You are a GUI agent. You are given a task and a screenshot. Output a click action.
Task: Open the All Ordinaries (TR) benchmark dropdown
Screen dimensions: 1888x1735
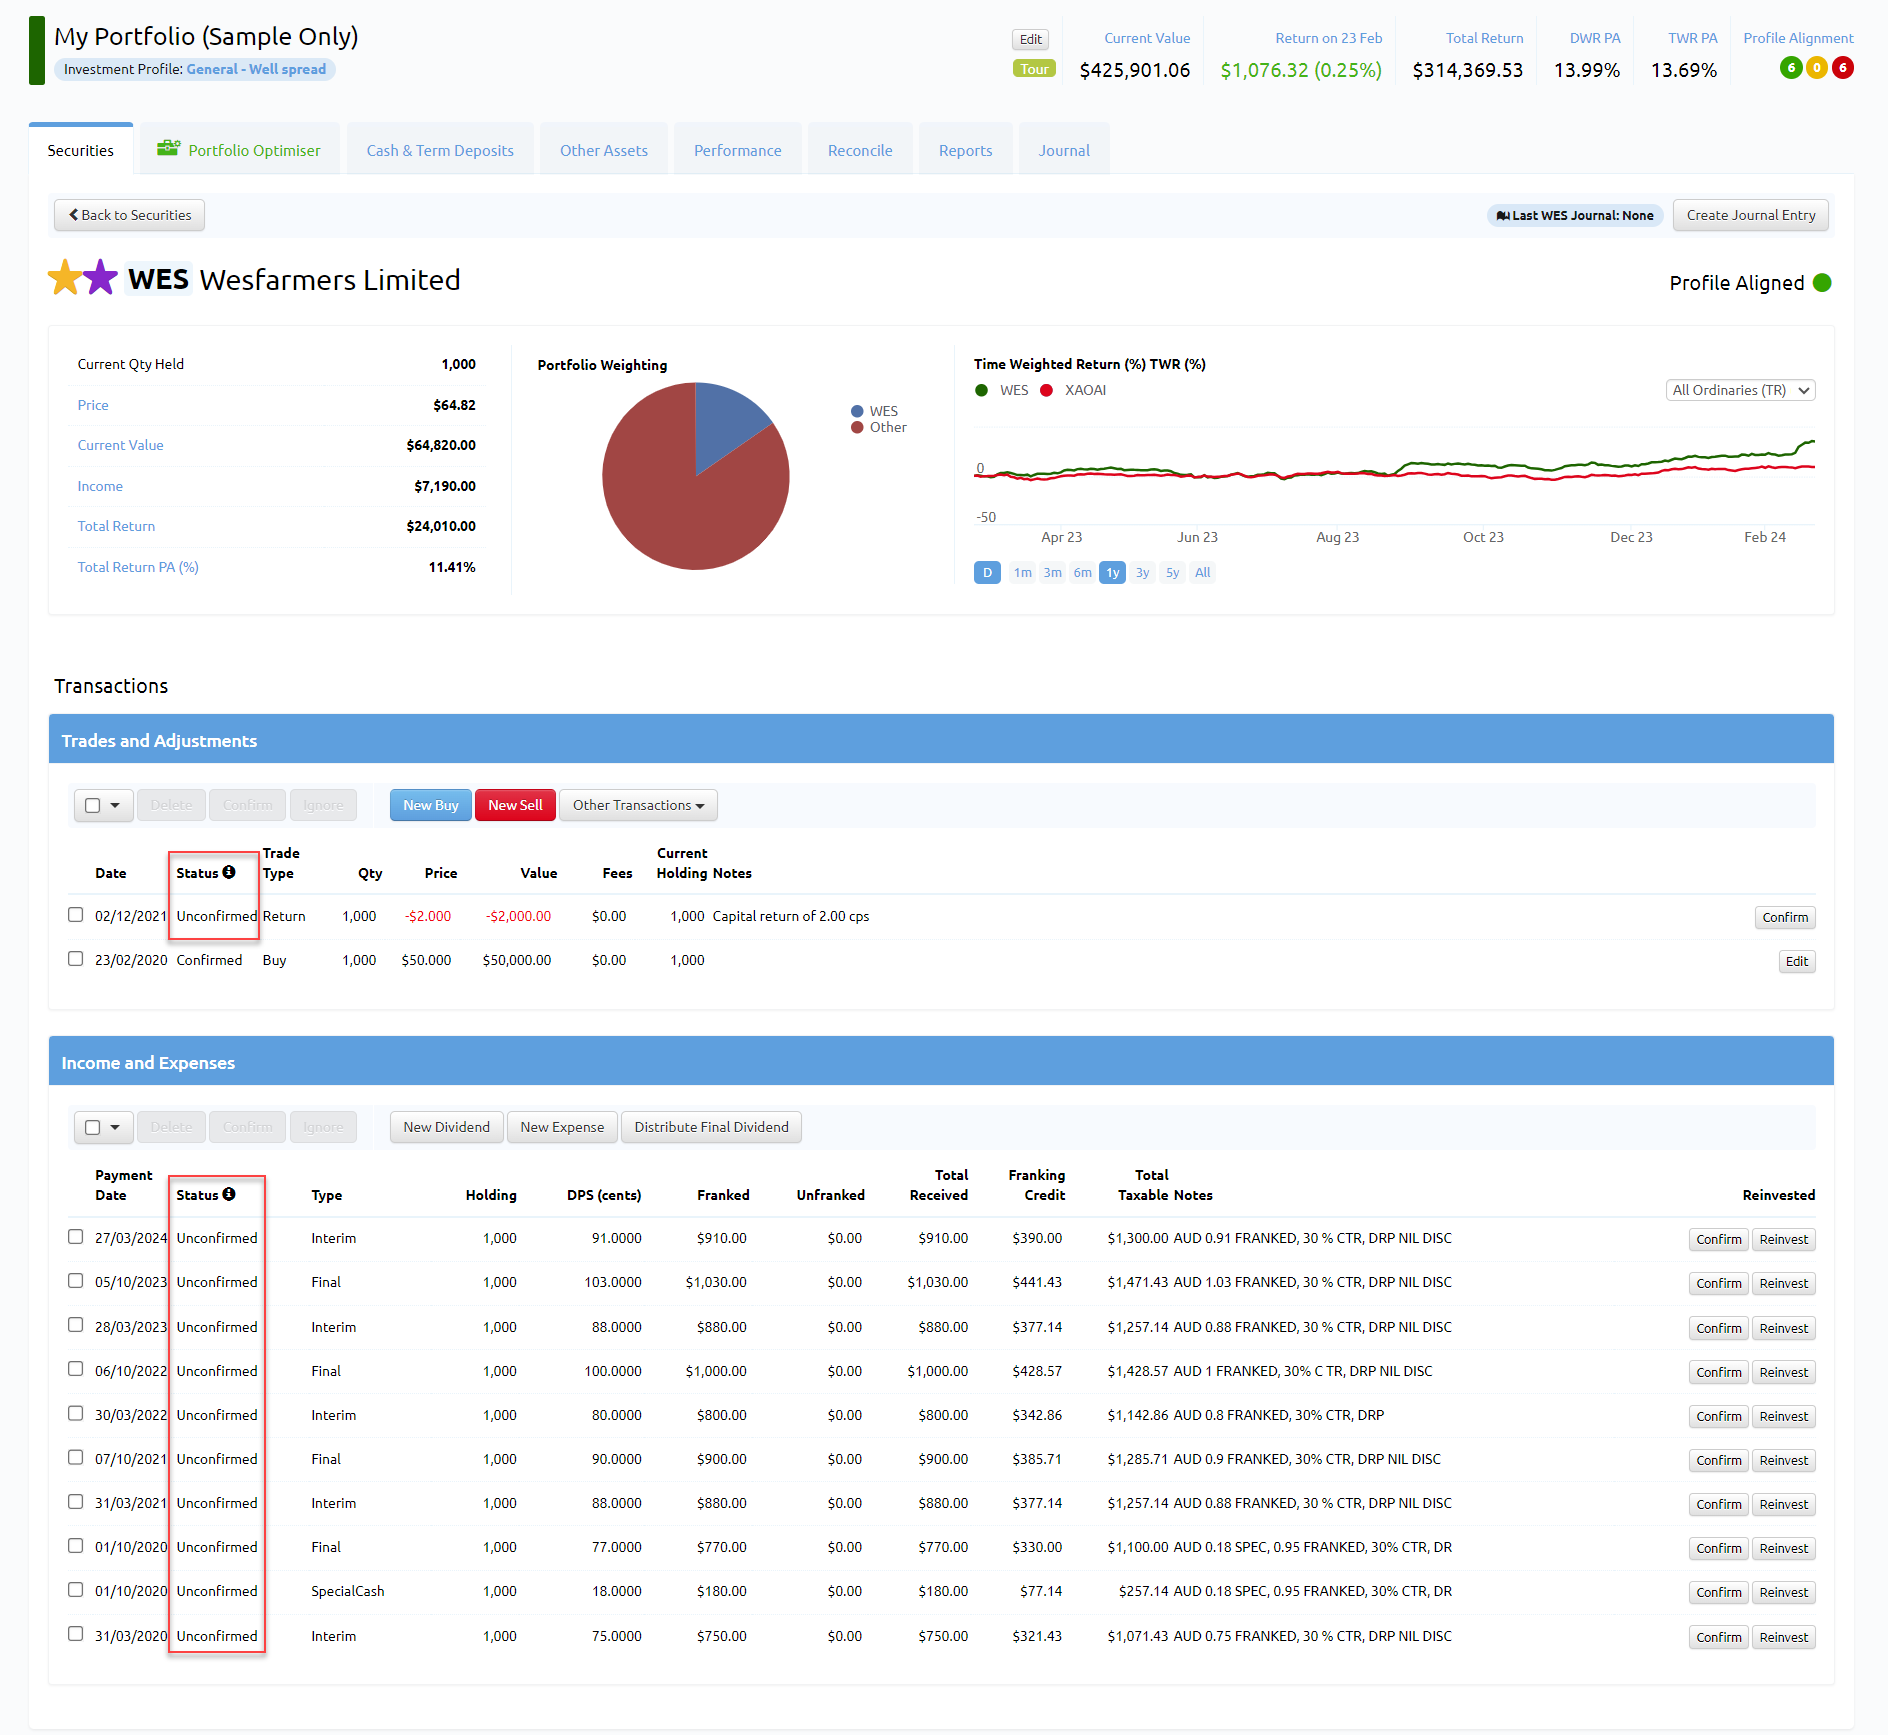point(1740,390)
